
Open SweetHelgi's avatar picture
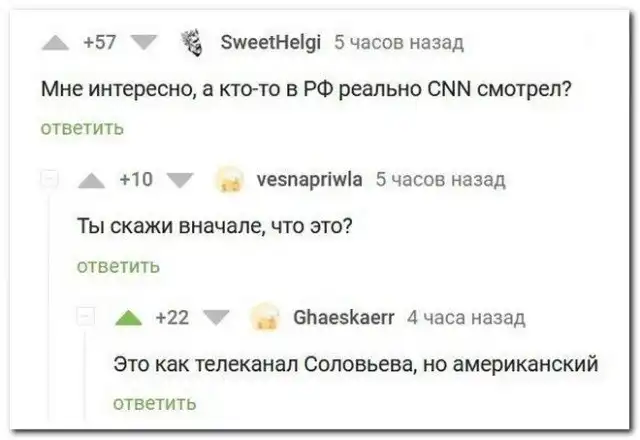pyautogui.click(x=187, y=43)
